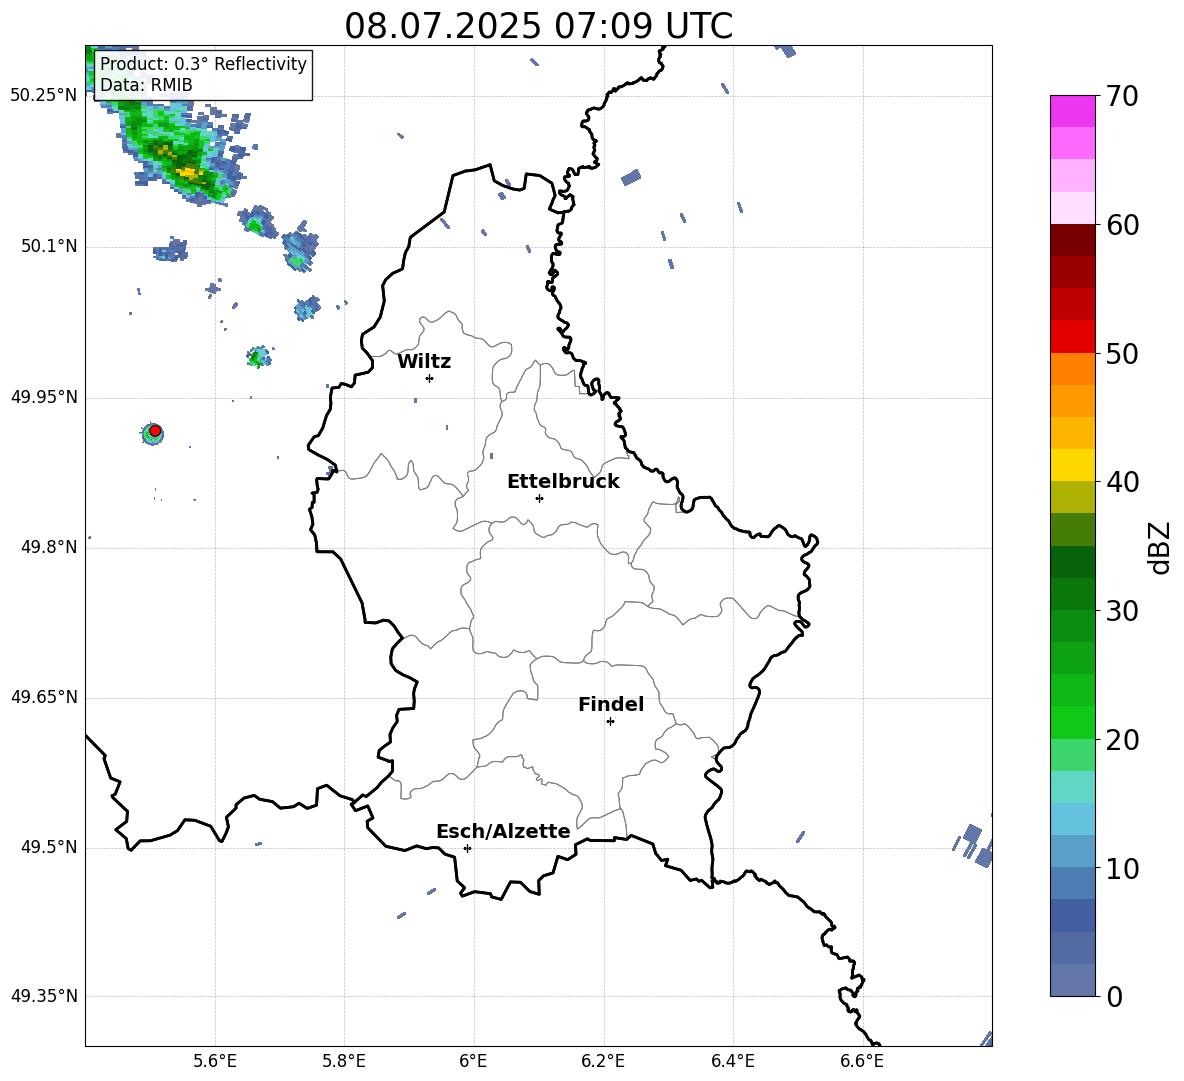Screen dimensions: 1184x1081
Task: Click the Ettelbruck cross marker
Action: pos(539,498)
